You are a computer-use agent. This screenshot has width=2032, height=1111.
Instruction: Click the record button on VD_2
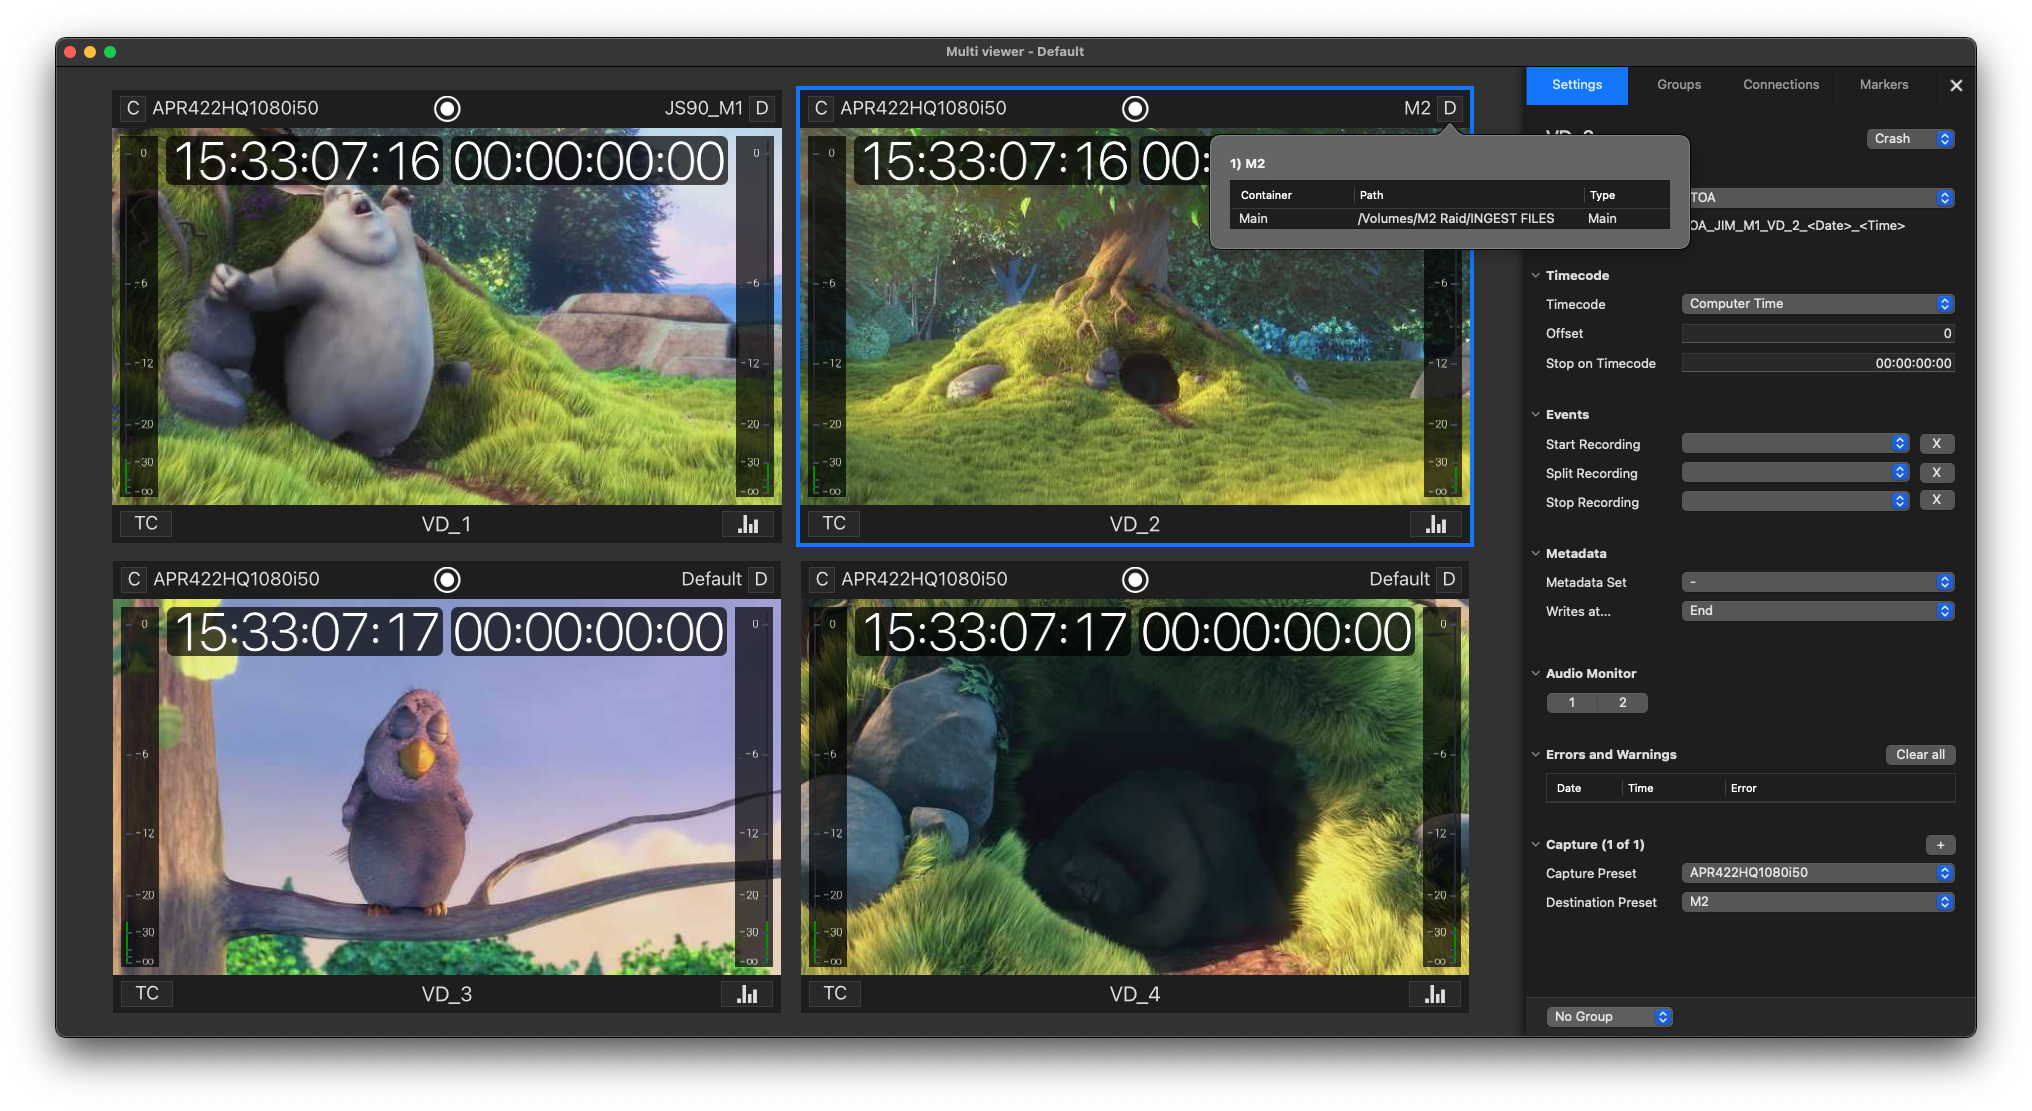coord(1135,108)
